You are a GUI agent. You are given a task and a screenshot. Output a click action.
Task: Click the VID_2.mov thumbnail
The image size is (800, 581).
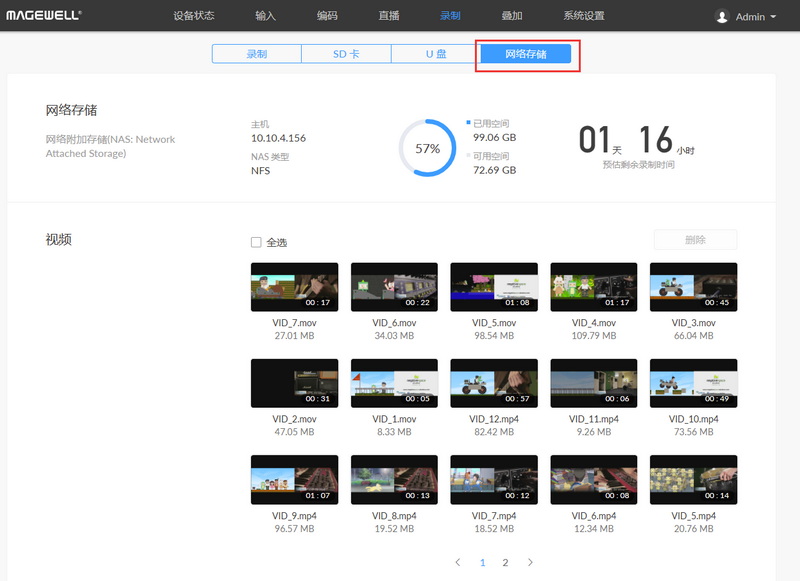(x=294, y=383)
